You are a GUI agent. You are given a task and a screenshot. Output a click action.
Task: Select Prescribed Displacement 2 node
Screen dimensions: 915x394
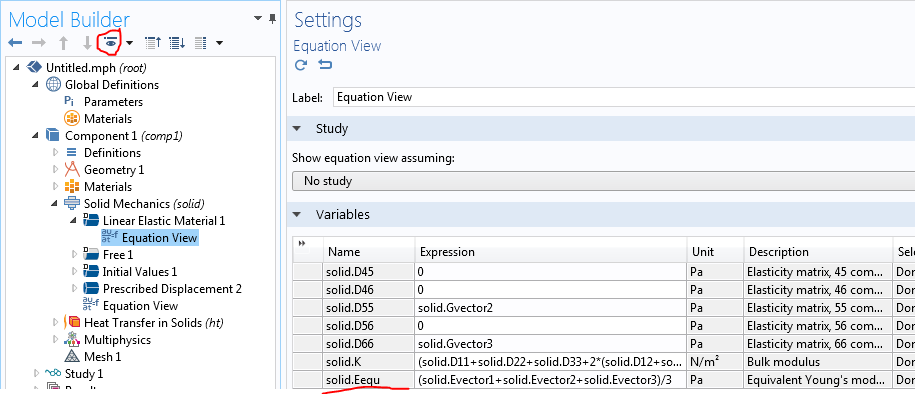[x=172, y=288]
